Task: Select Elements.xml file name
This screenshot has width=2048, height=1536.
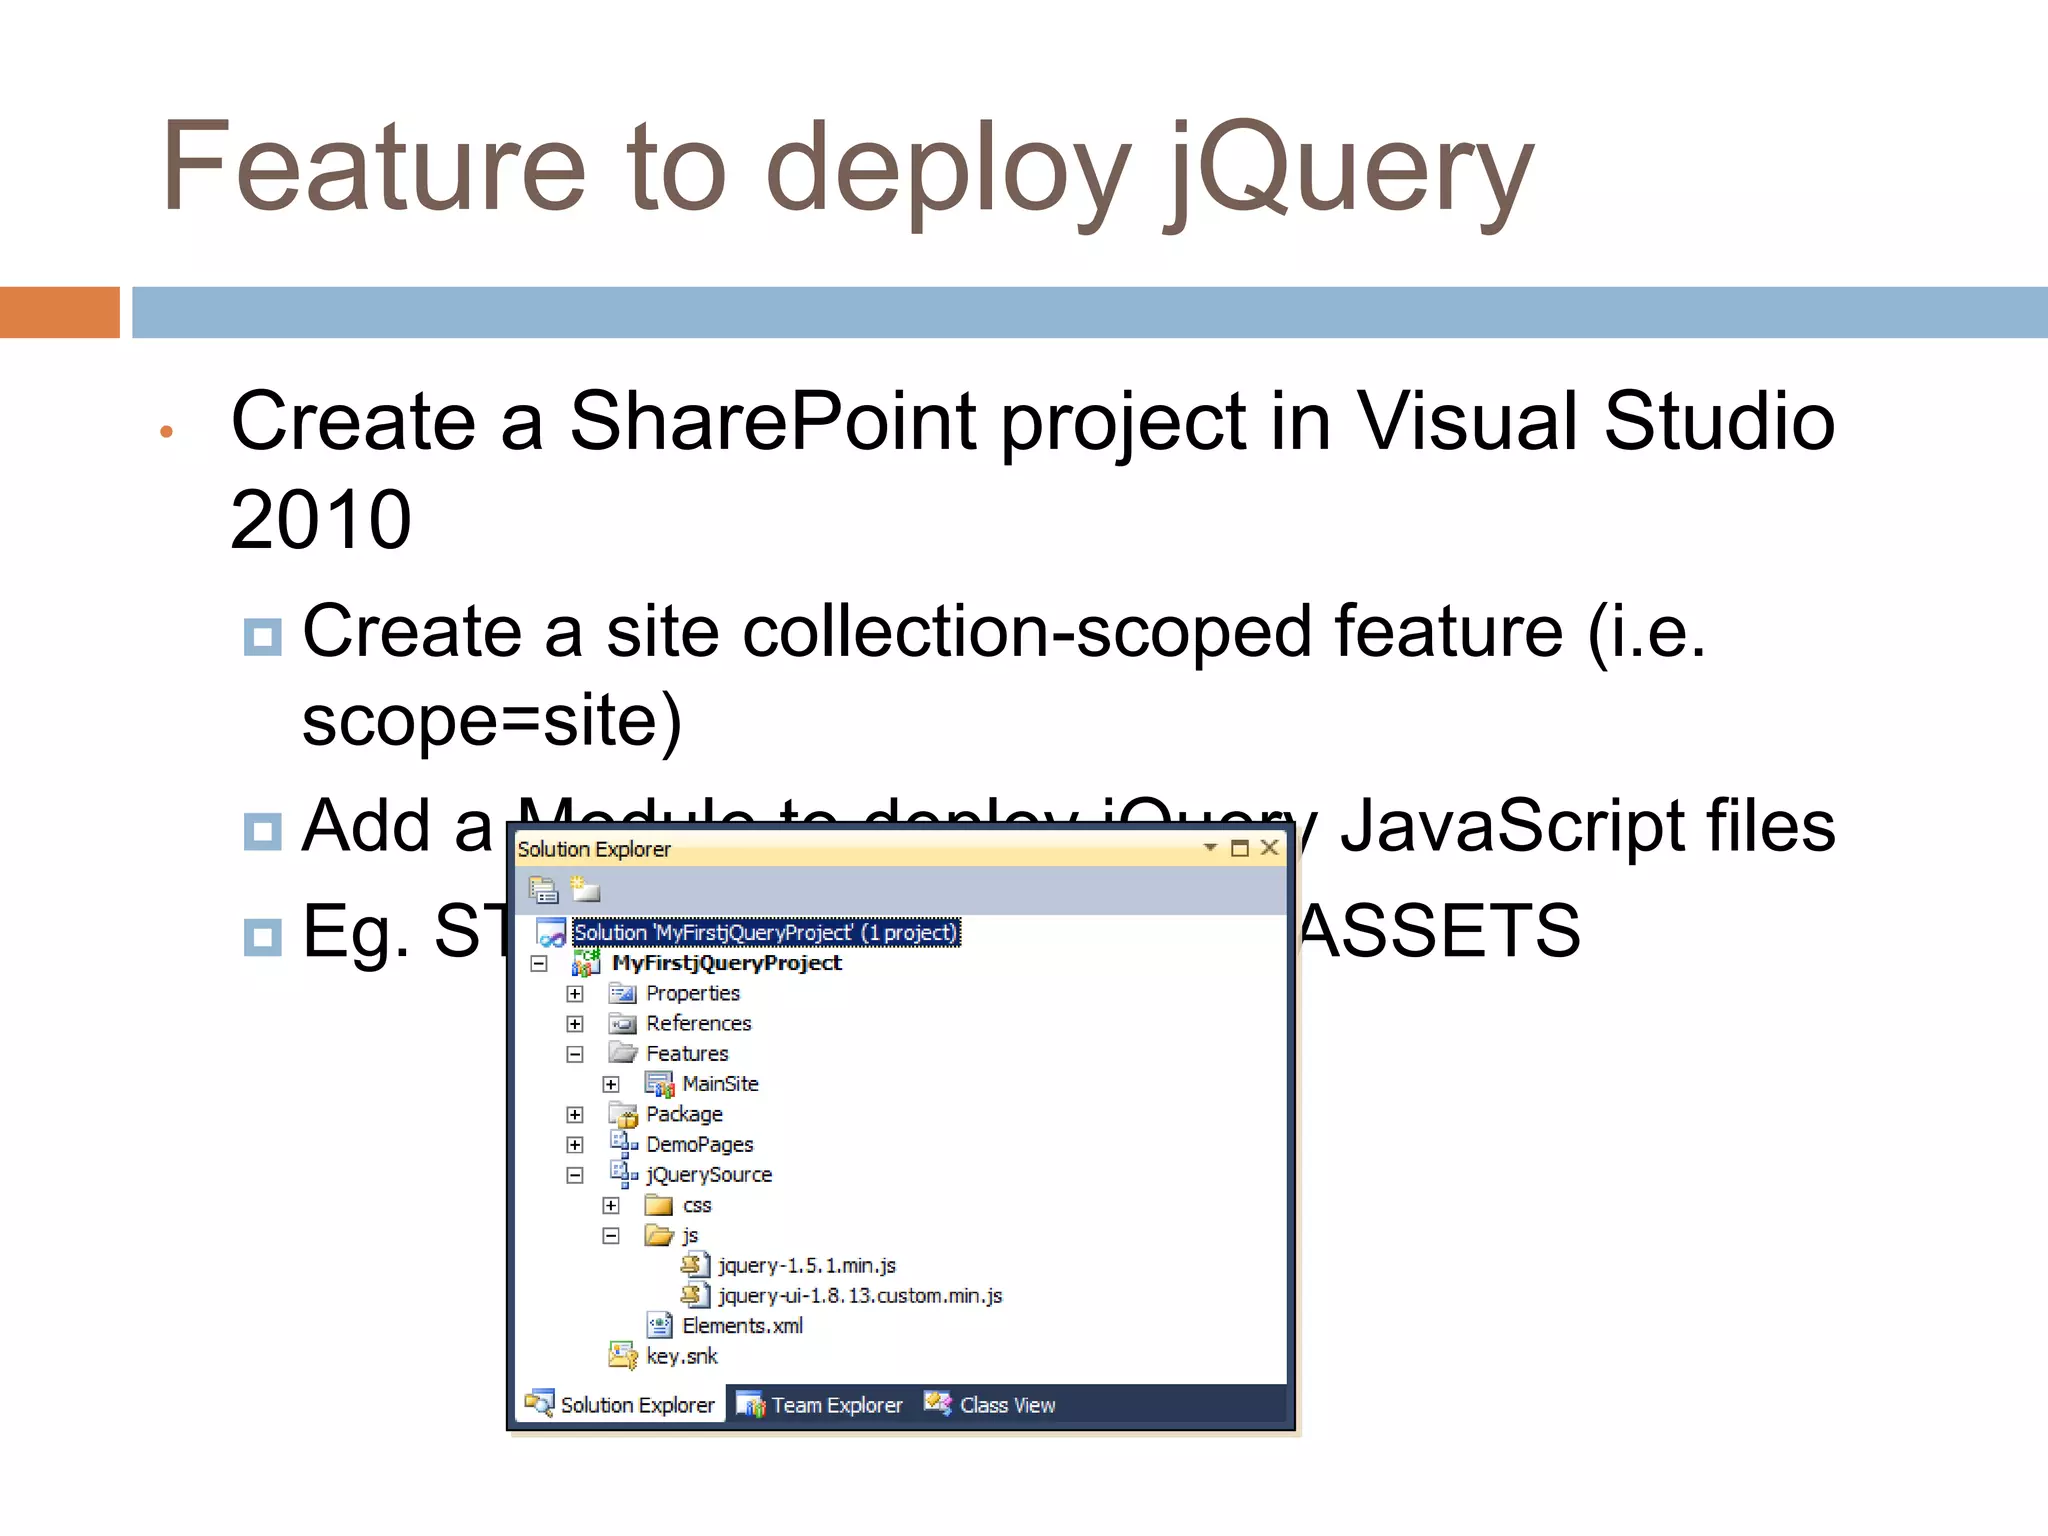Action: [742, 1326]
